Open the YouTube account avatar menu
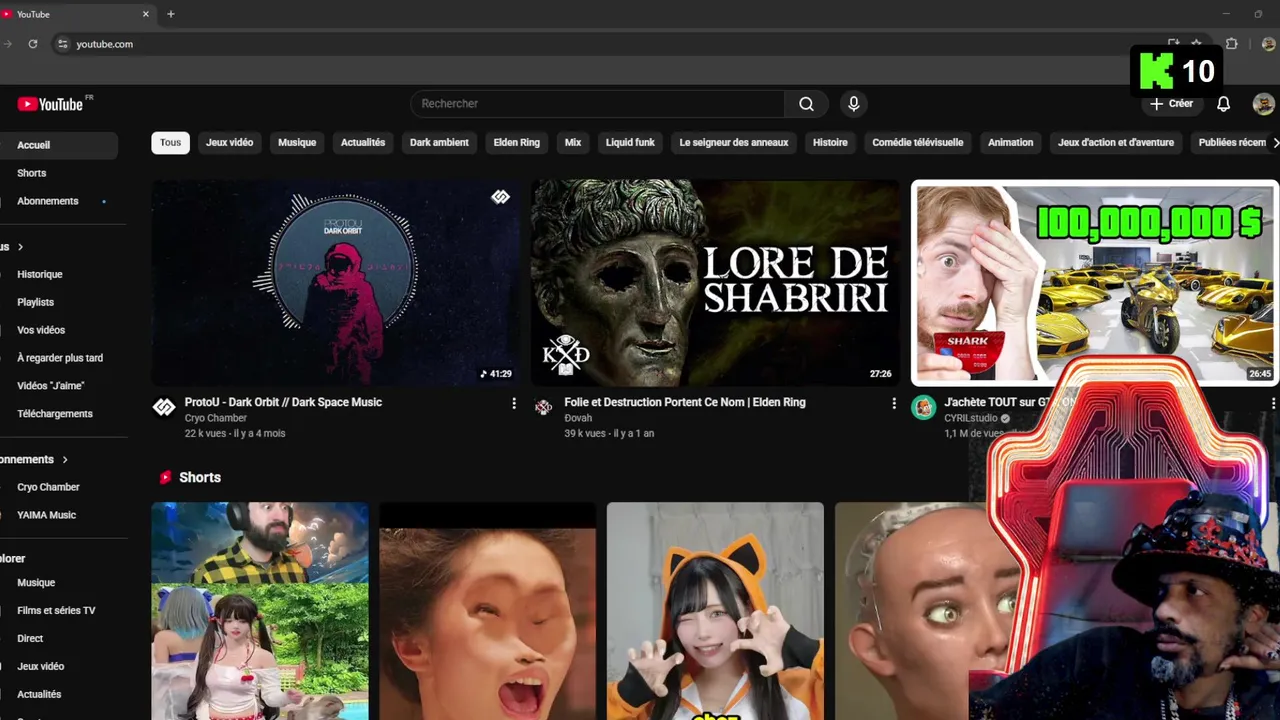1280x720 pixels. [x=1263, y=104]
